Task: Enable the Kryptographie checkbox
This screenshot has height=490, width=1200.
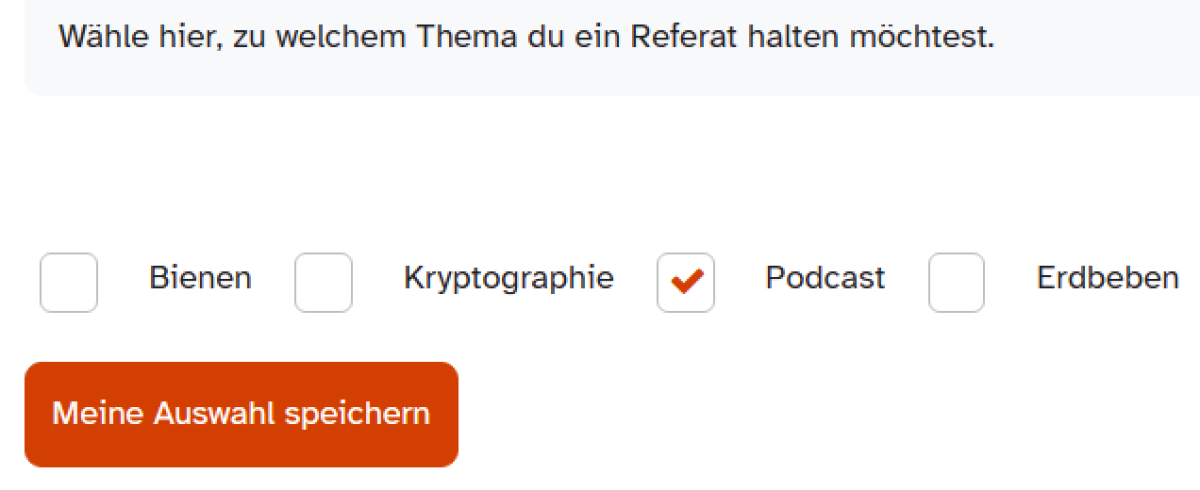Action: click(323, 283)
